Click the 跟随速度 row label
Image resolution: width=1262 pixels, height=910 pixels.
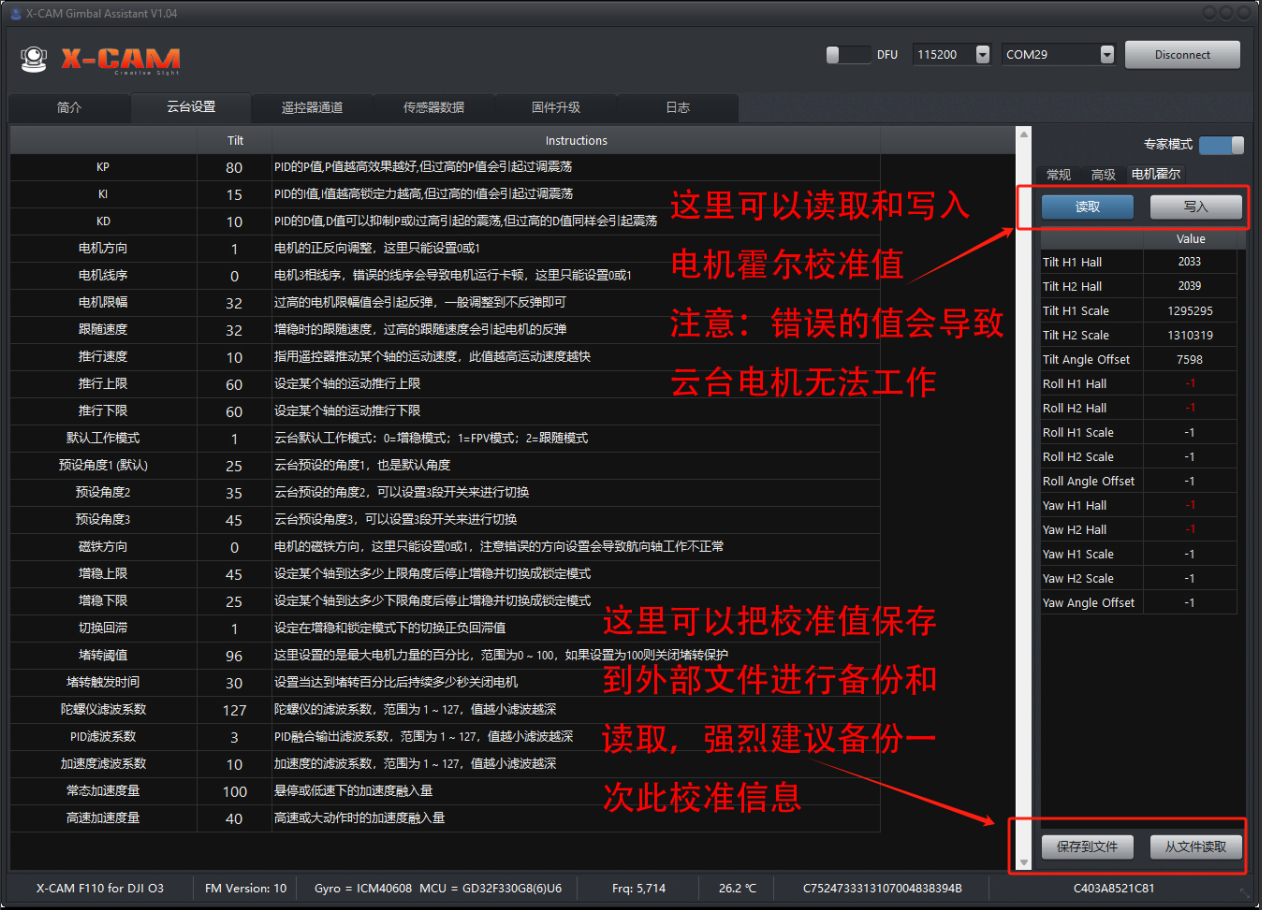tap(103, 329)
